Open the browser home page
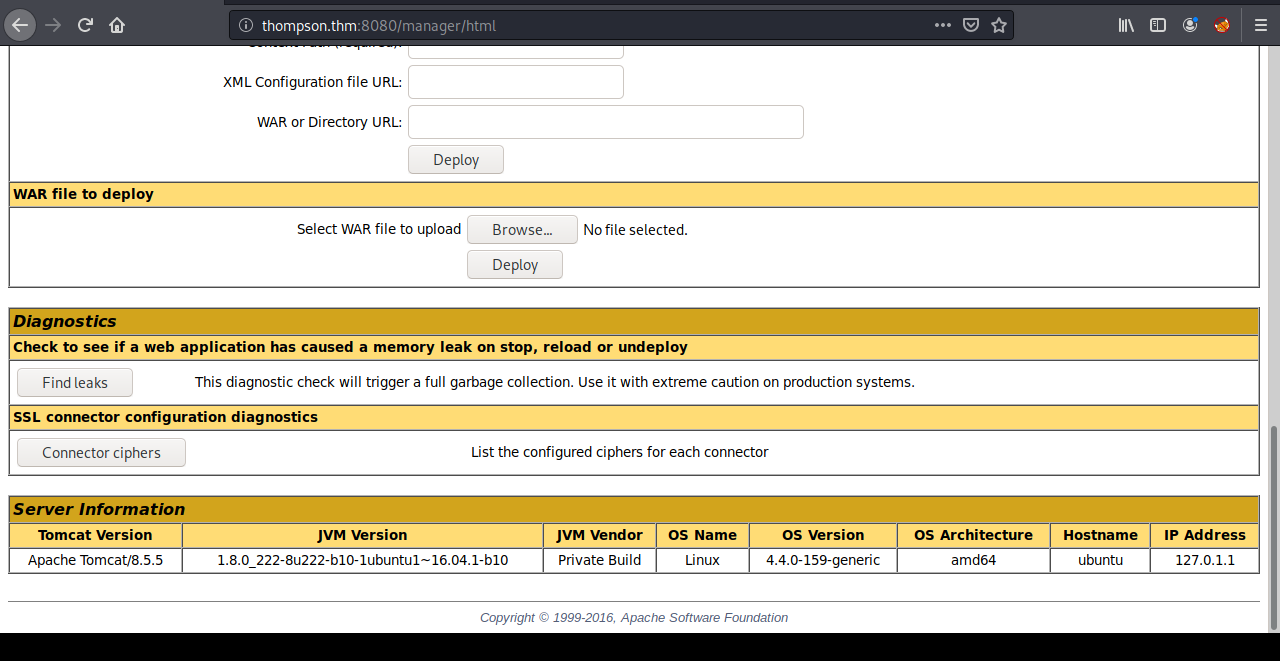Image resolution: width=1280 pixels, height=661 pixels. (117, 25)
